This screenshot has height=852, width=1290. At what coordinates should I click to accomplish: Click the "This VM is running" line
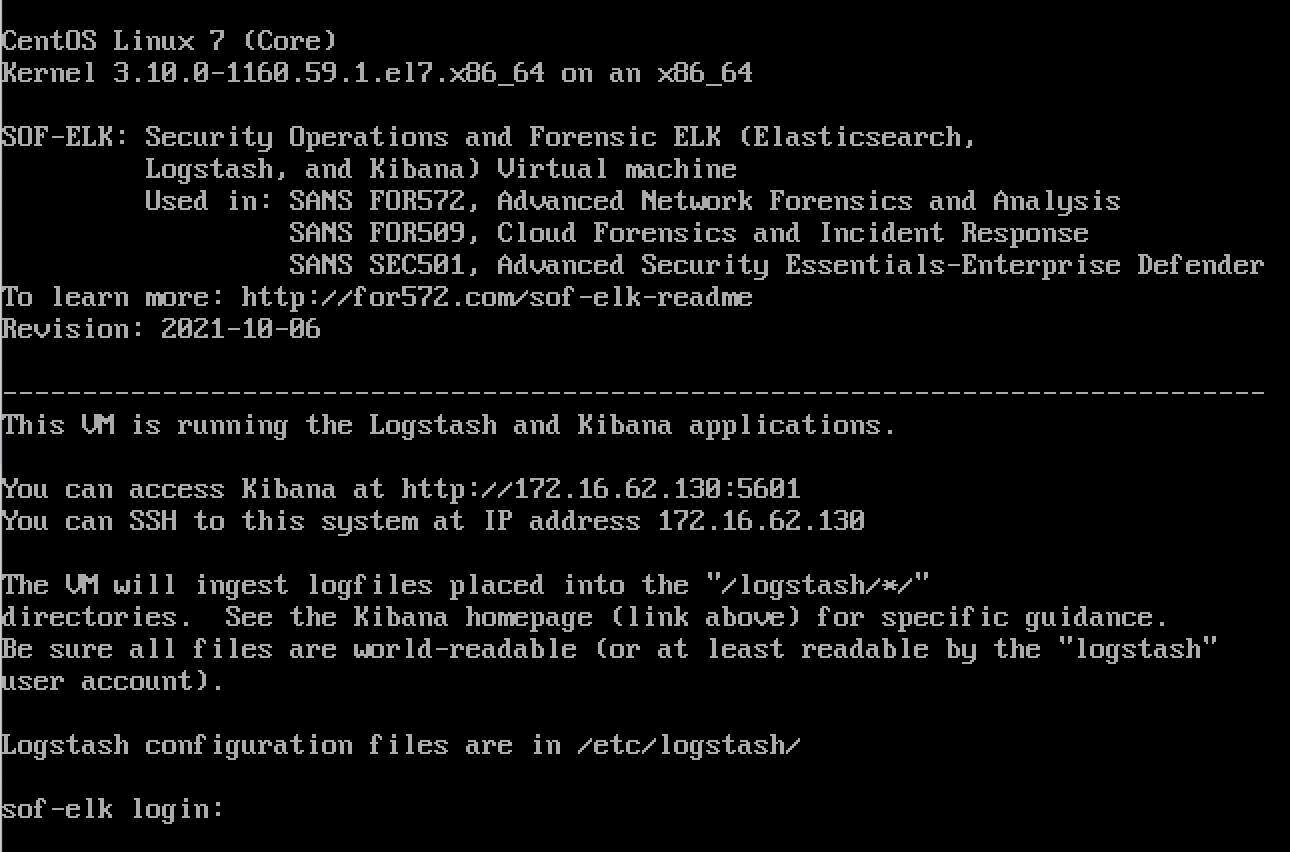[448, 425]
